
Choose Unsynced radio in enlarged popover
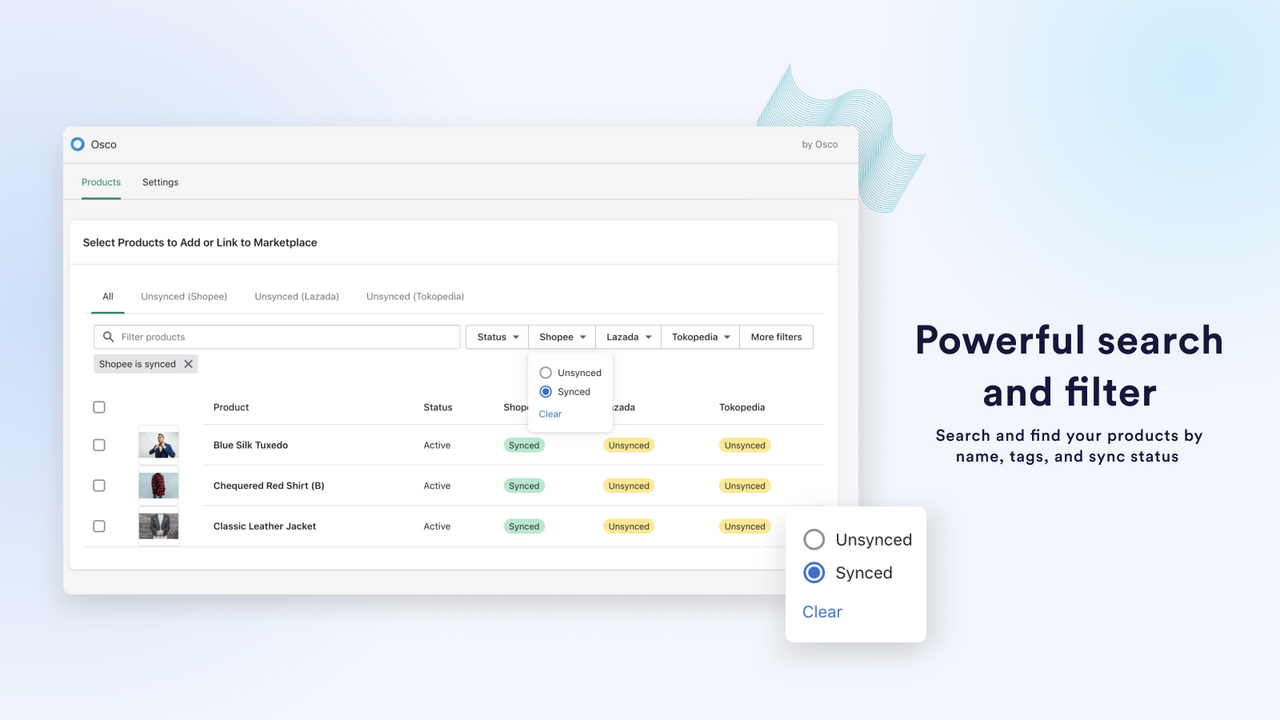[814, 540]
